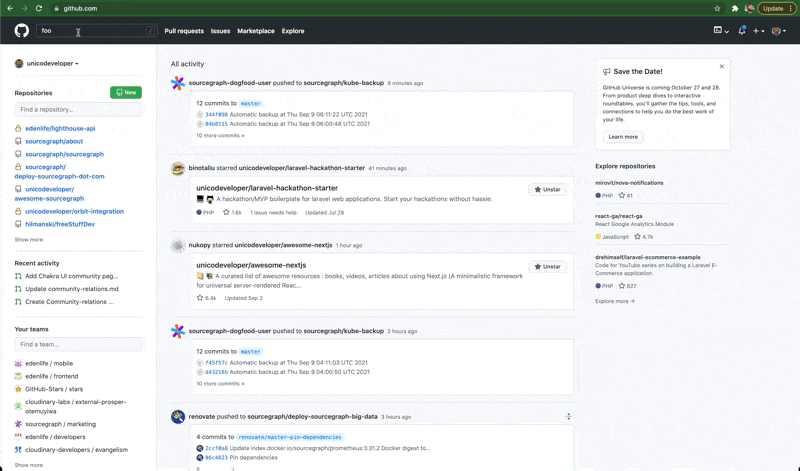Unstar laravel-hackathon-starter

[x=547, y=189]
